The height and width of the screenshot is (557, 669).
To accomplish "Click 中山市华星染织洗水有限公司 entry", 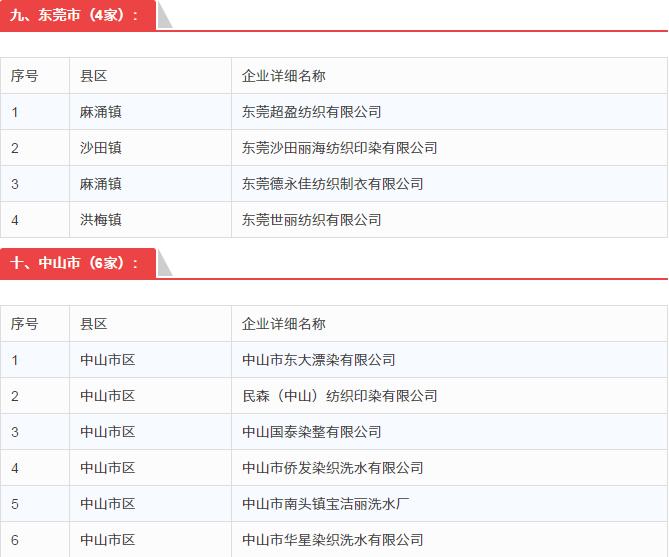I will click(332, 540).
